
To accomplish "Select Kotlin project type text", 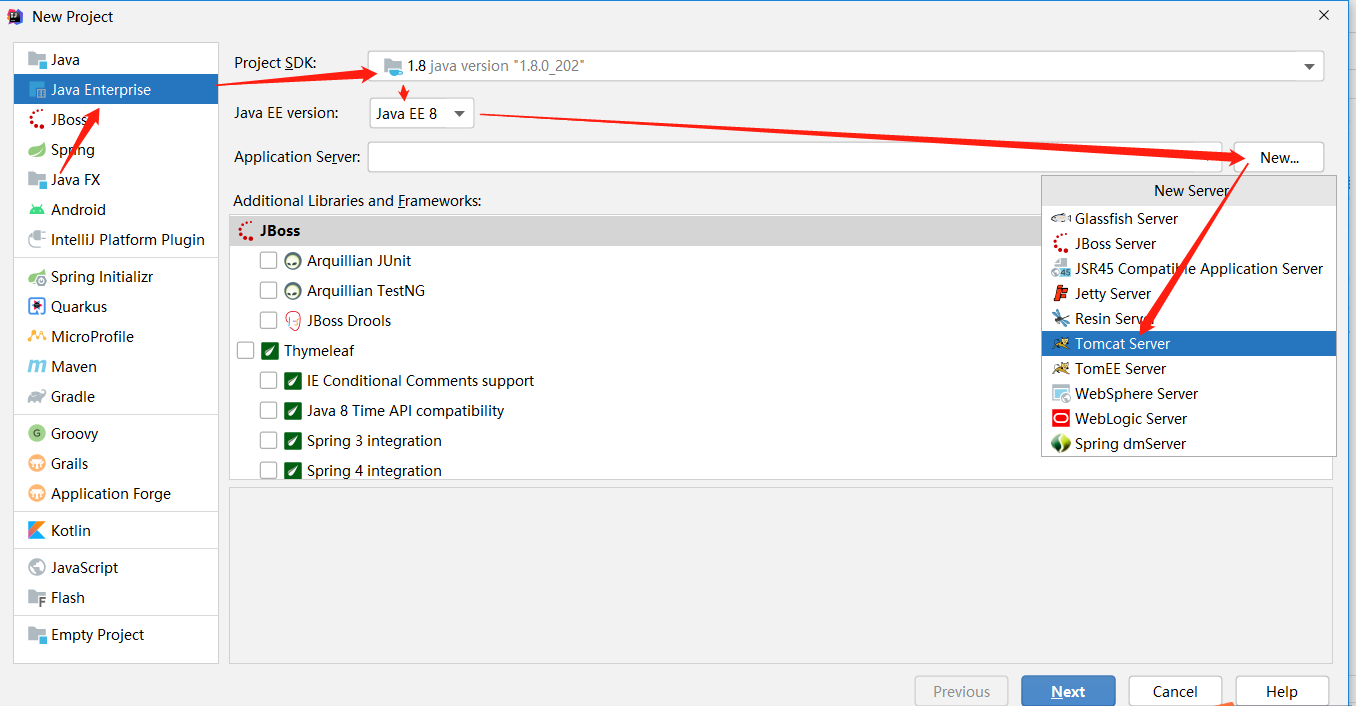I will tap(71, 531).
